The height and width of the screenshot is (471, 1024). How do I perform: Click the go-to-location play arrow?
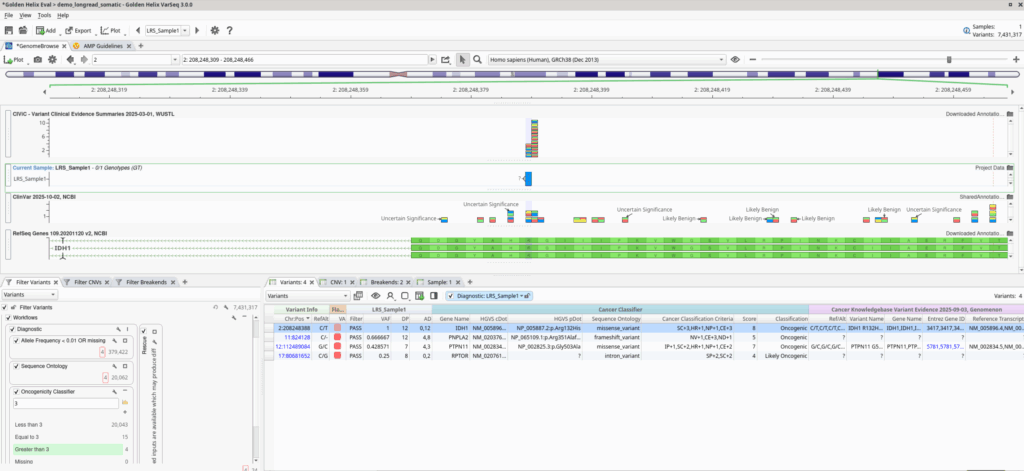(432, 59)
